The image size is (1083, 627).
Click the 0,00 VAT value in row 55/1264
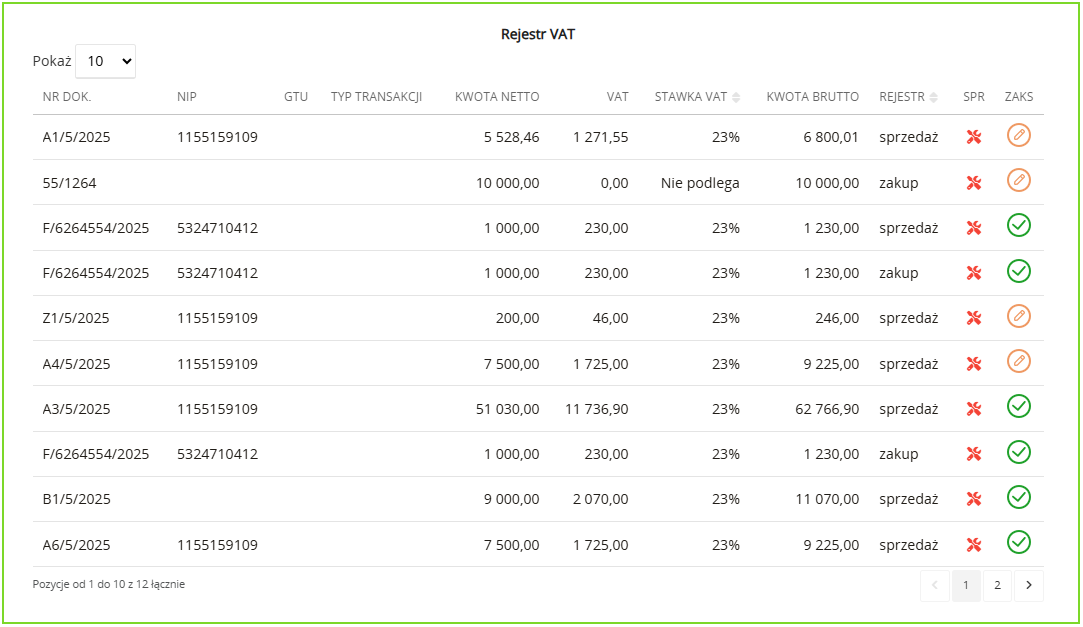615,183
